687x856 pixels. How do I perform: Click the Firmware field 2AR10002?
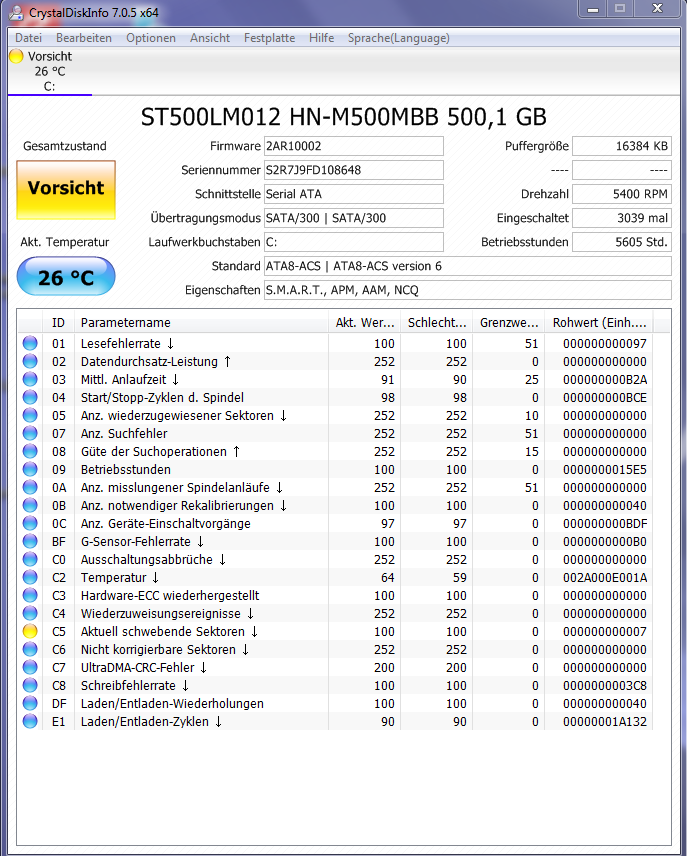tap(354, 146)
